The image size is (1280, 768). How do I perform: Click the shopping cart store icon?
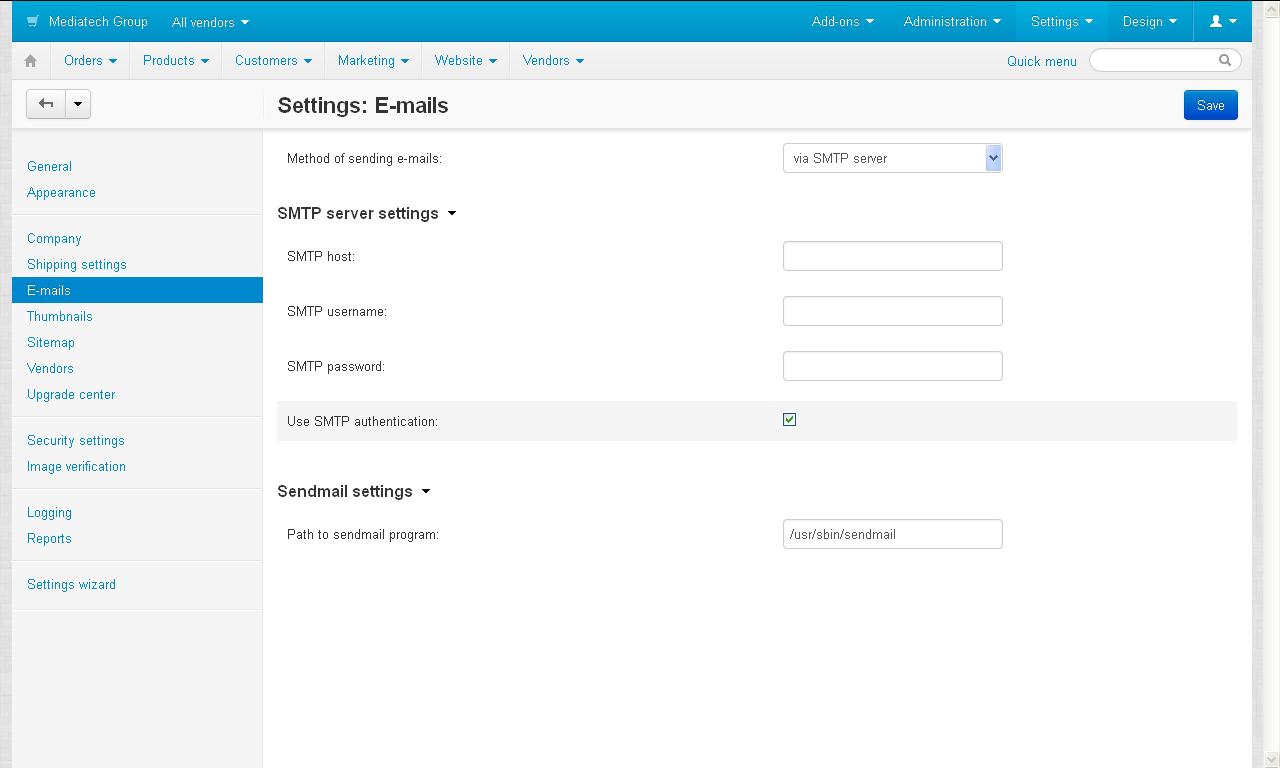click(33, 21)
